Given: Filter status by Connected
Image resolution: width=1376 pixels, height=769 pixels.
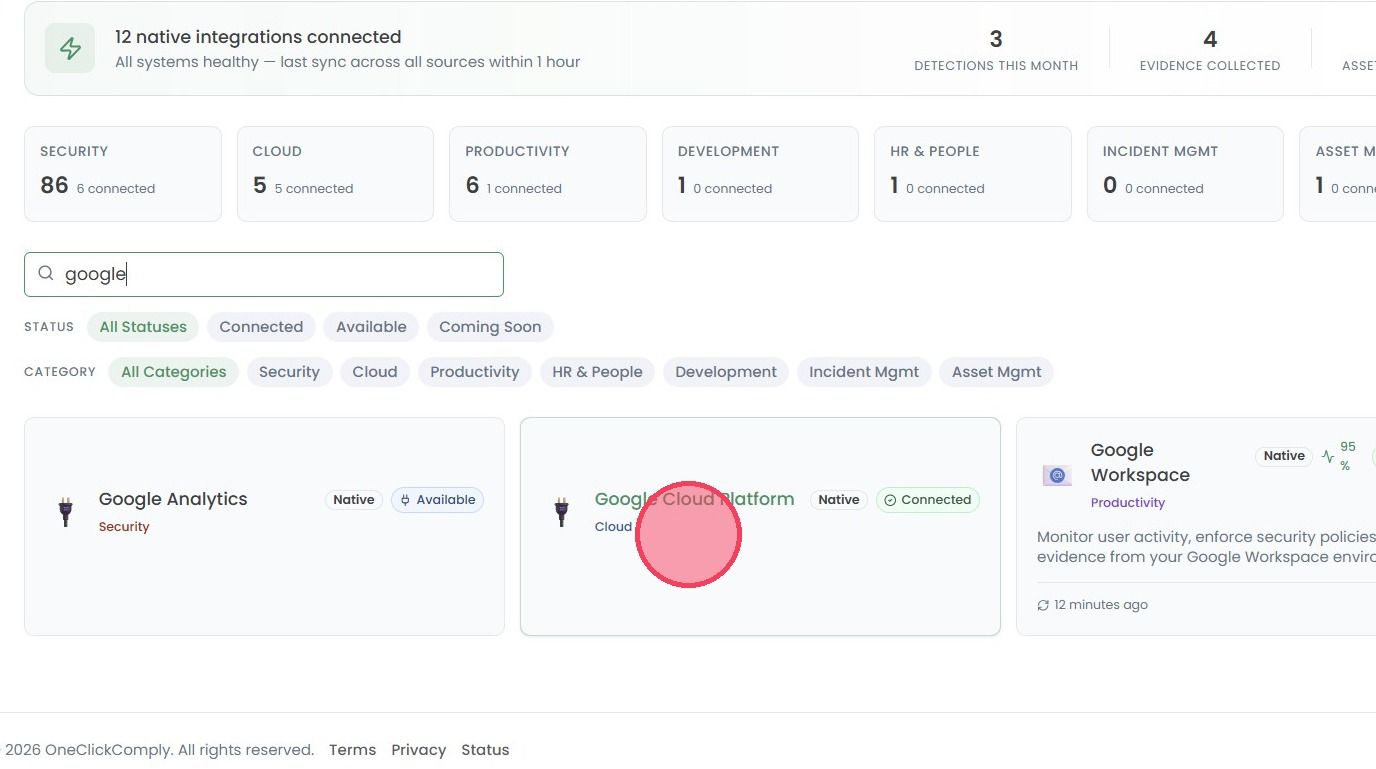Looking at the screenshot, I should [261, 327].
